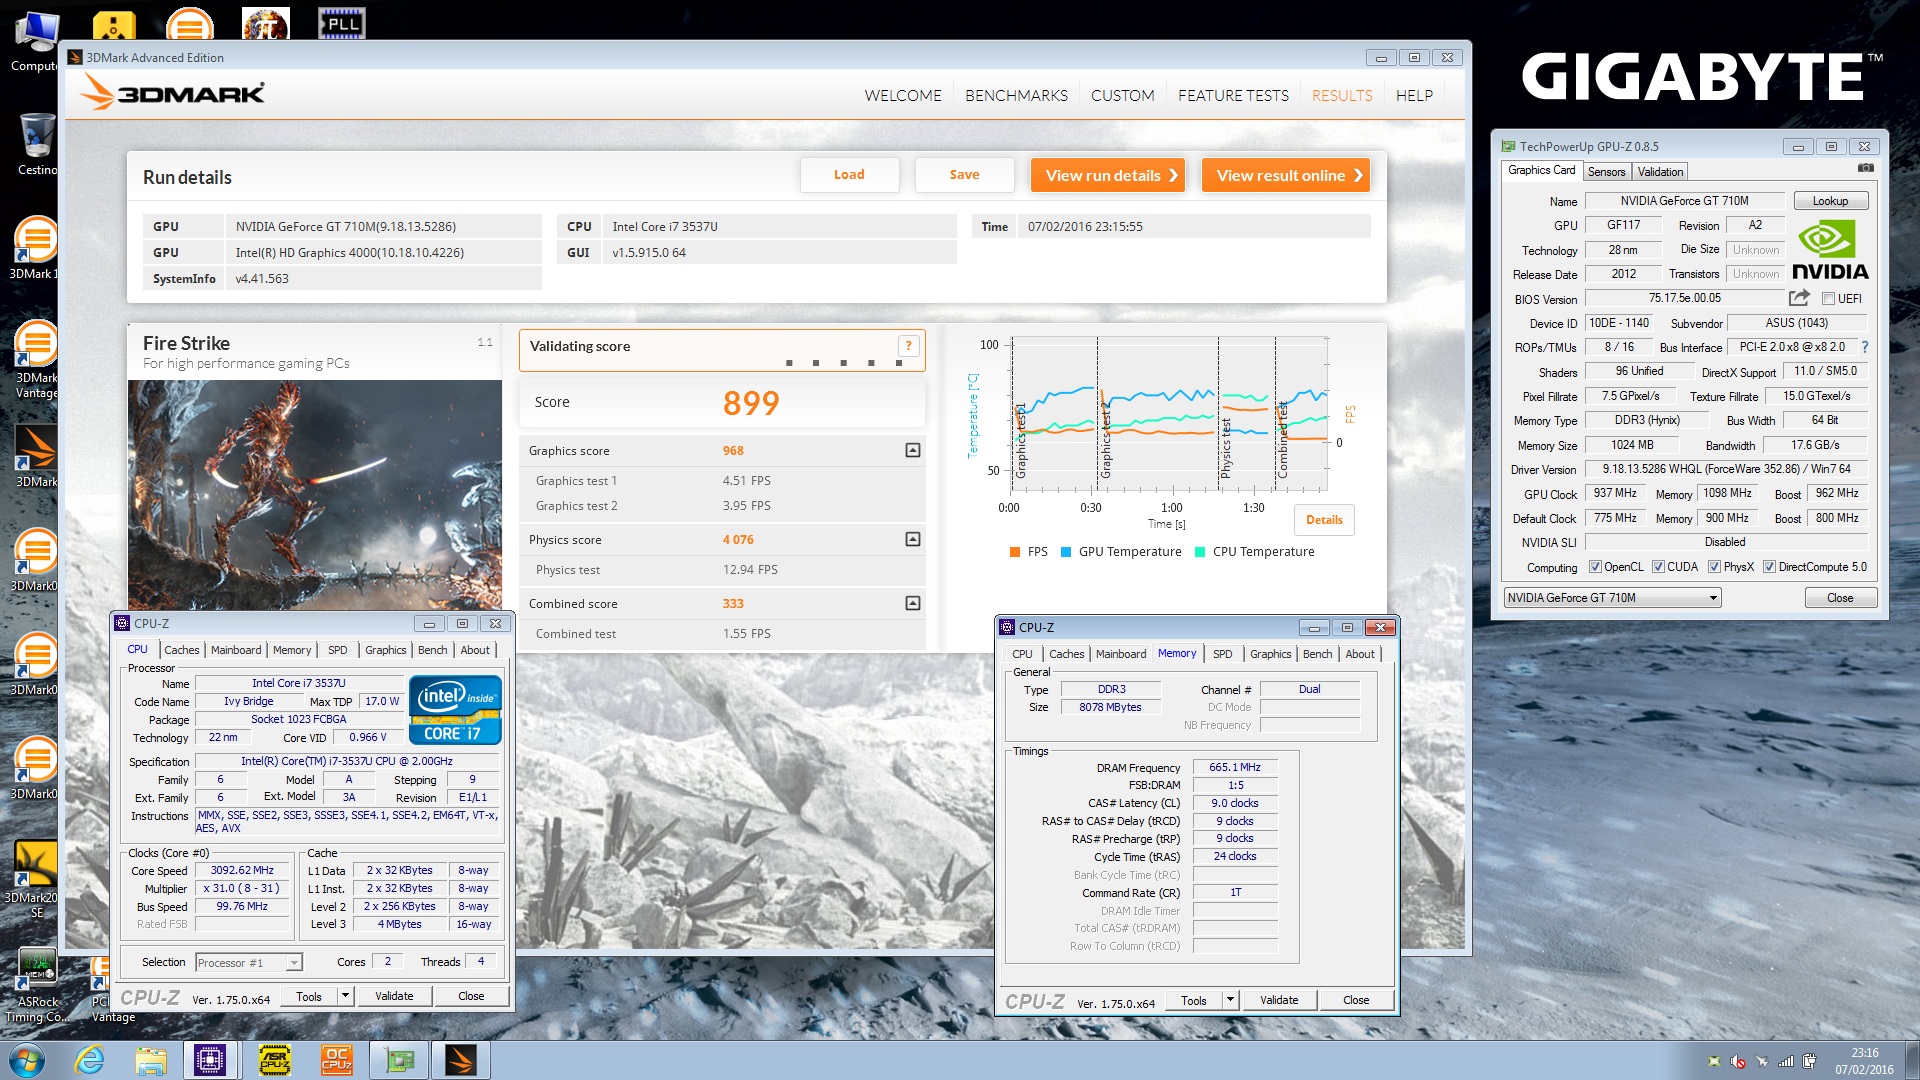Toggle the OpenCL checkbox in GPU-Z
1920x1080 pixels.
[1595, 567]
